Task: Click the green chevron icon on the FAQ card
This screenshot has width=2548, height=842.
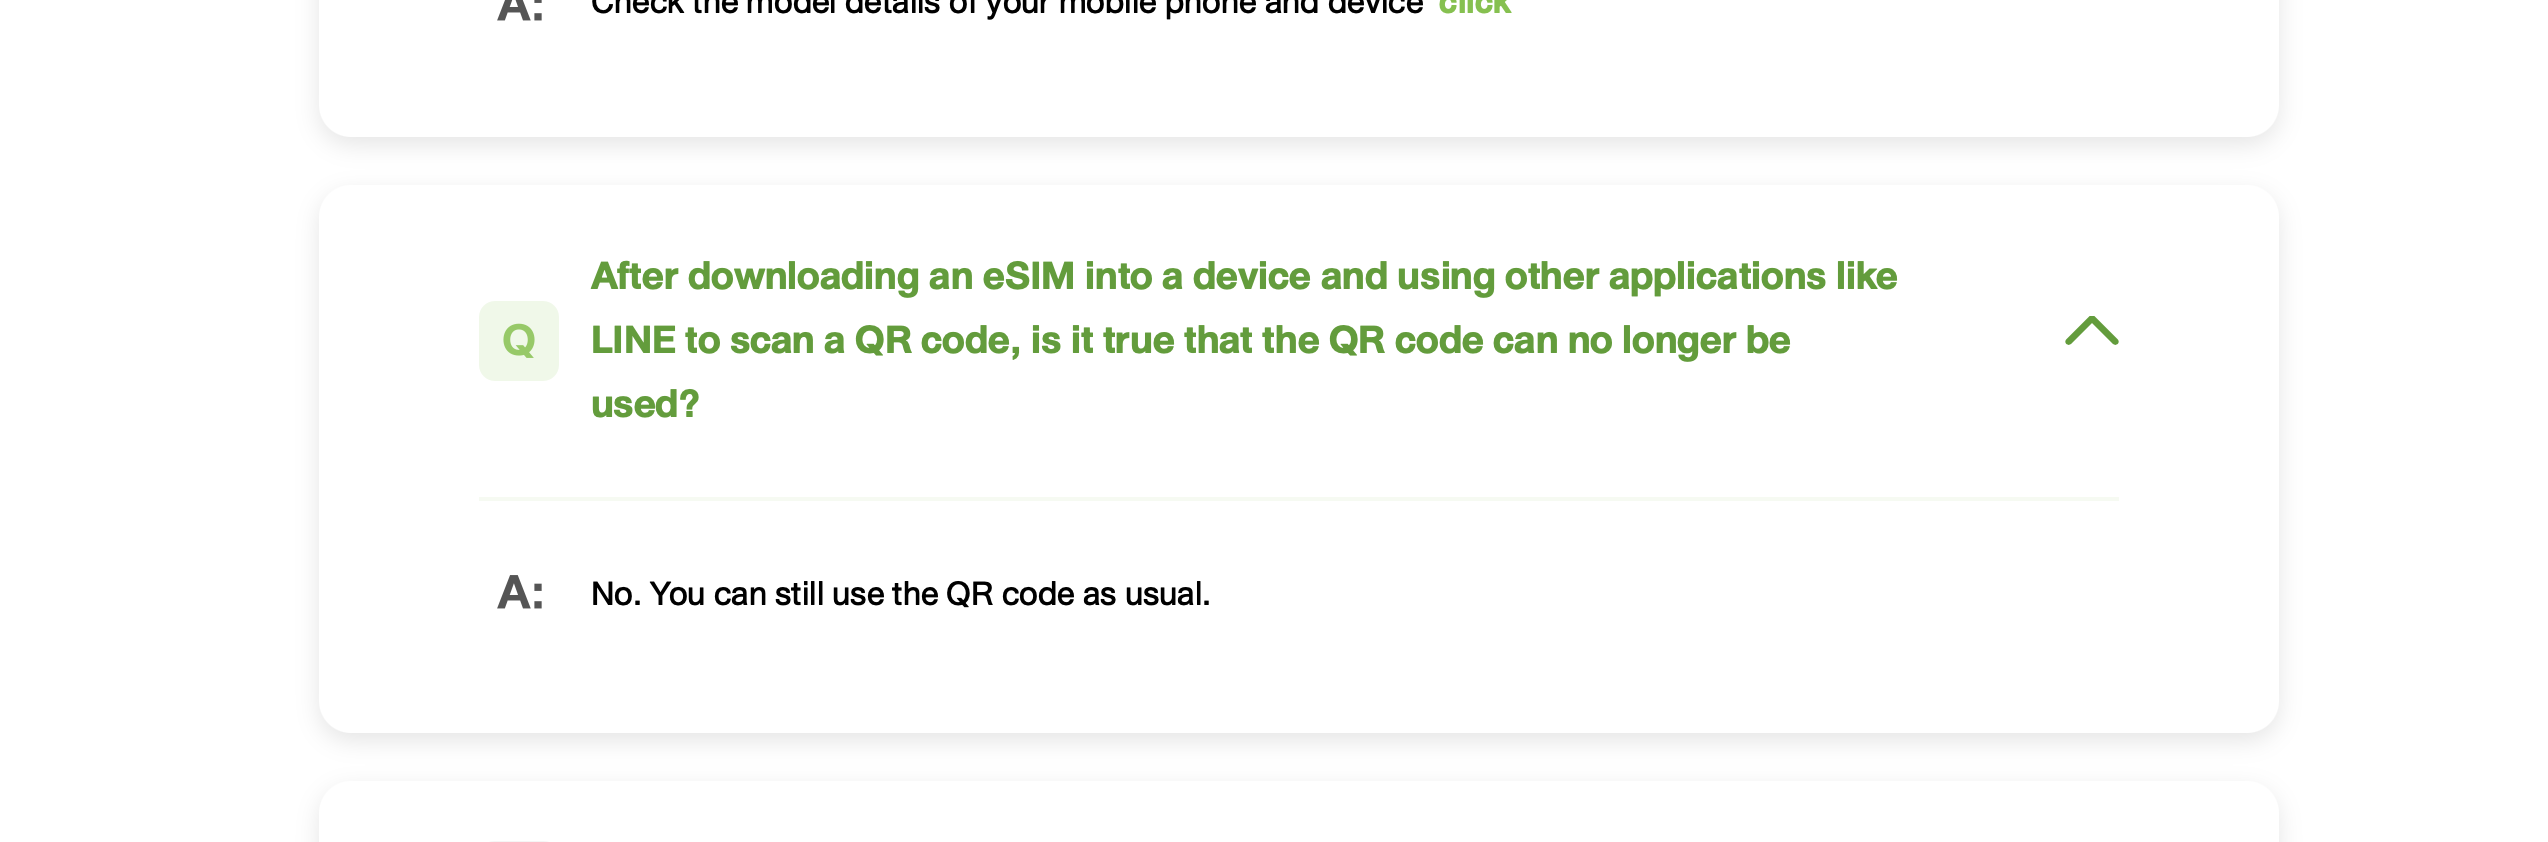Action: 2092,332
